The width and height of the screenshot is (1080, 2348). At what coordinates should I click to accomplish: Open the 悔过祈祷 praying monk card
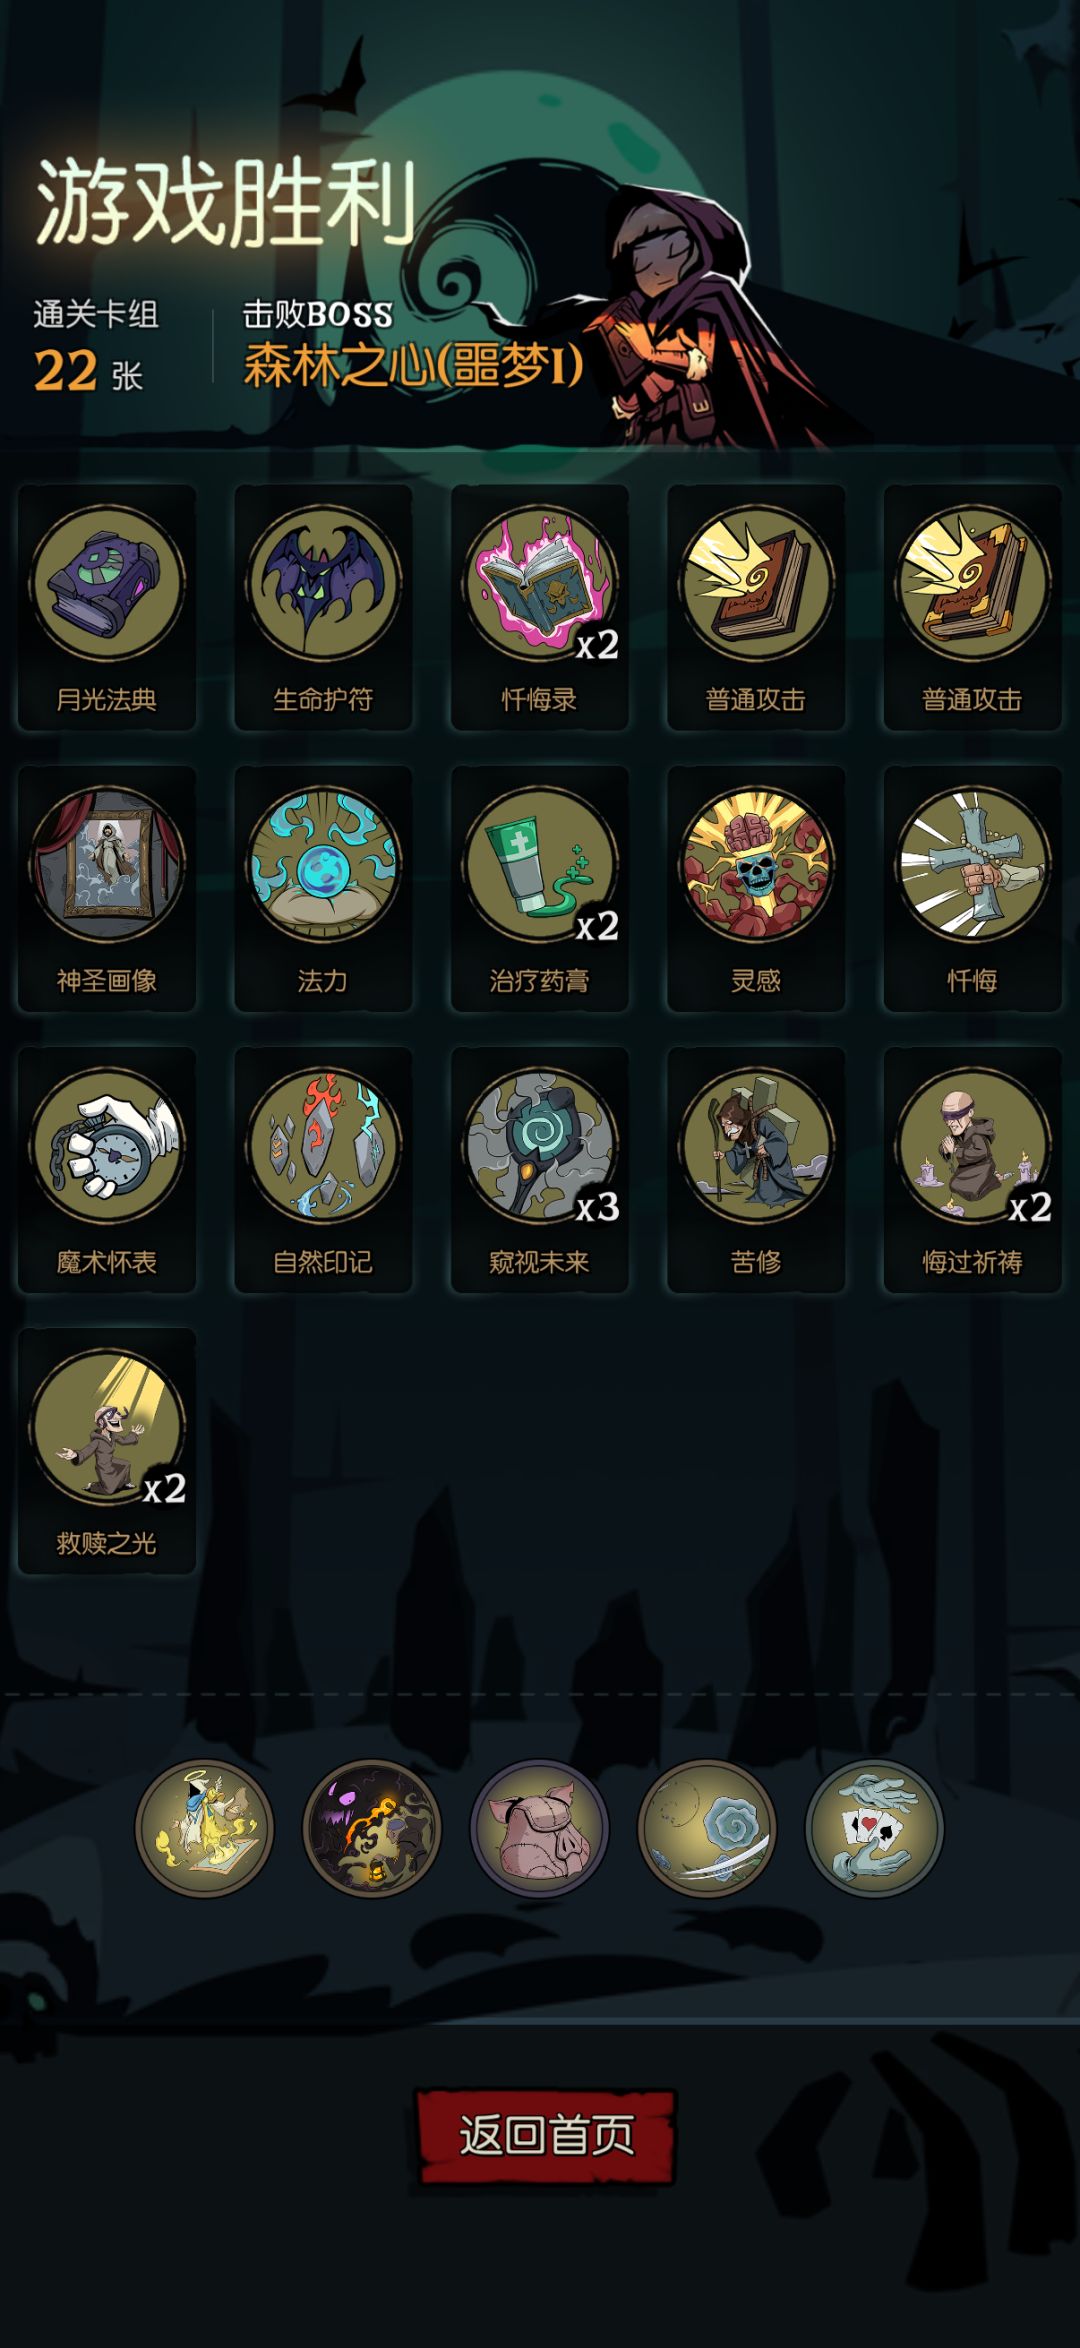(x=972, y=1169)
